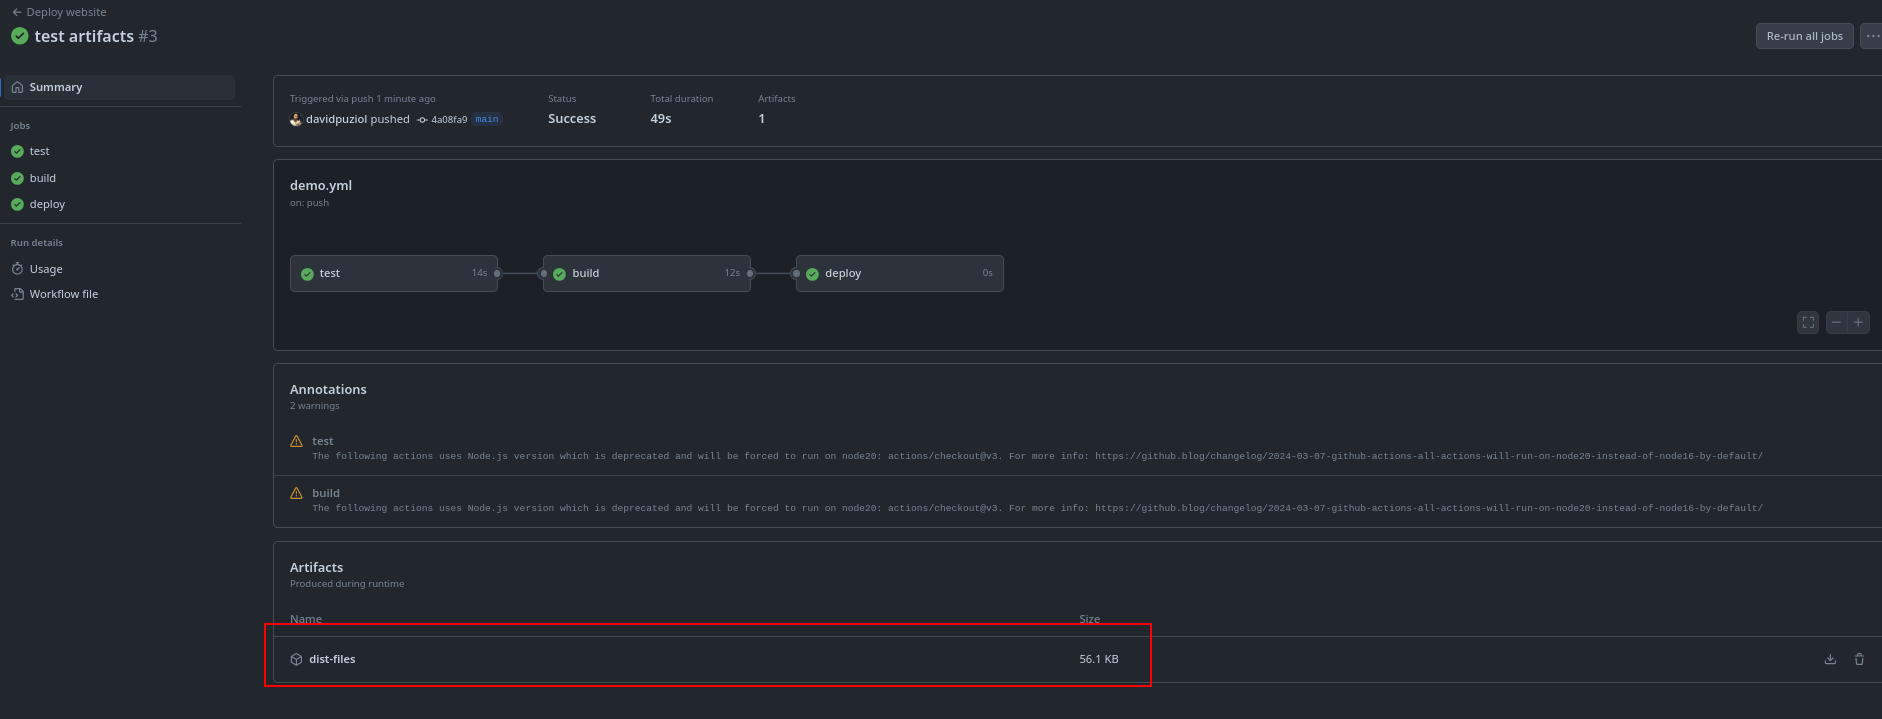Open commit 4a08fa9 link

coord(448,119)
